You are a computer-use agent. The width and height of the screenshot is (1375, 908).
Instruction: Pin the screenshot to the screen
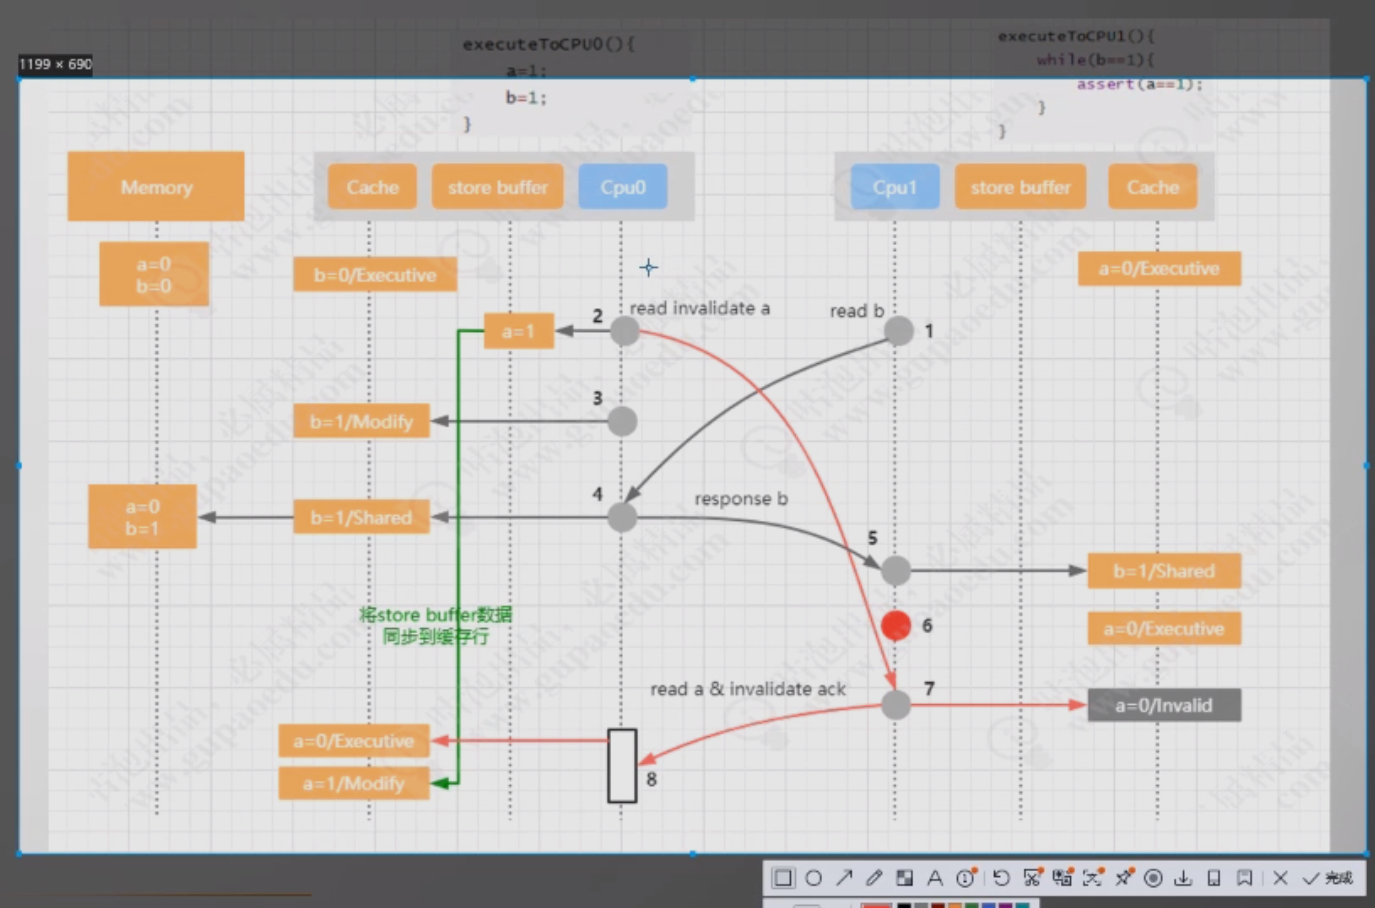1124,877
